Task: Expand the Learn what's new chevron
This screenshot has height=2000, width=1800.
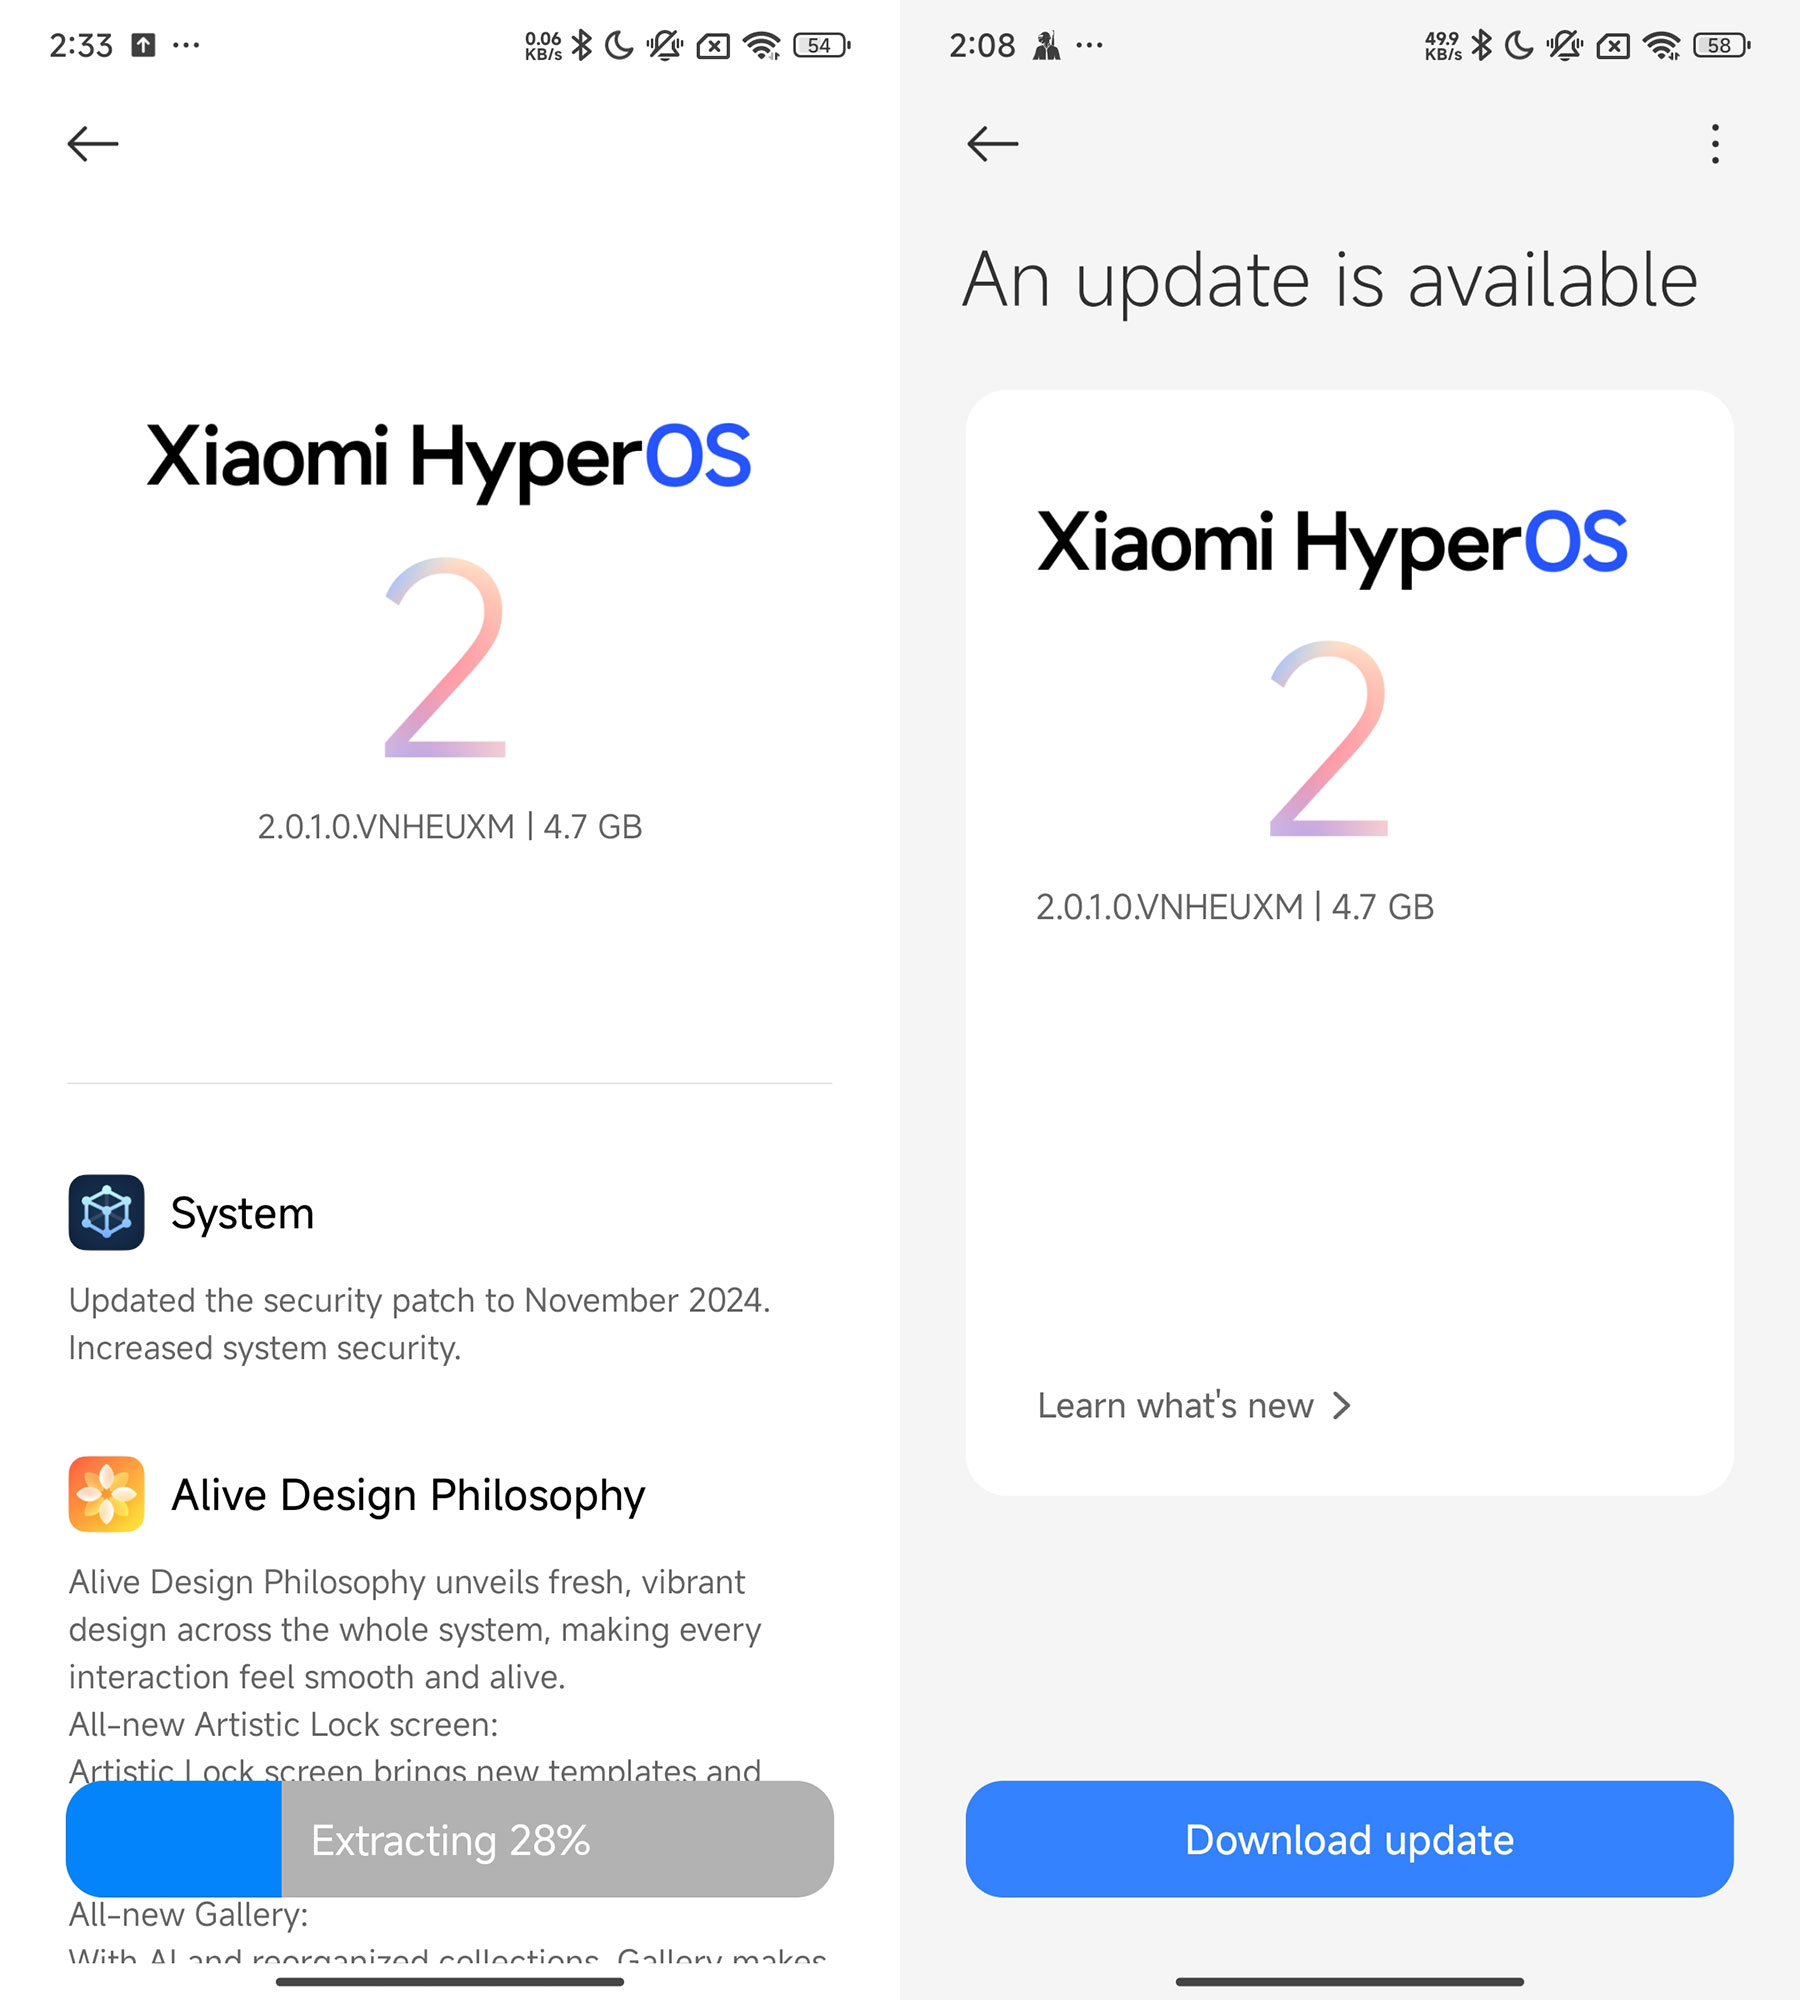Action: (1342, 1406)
